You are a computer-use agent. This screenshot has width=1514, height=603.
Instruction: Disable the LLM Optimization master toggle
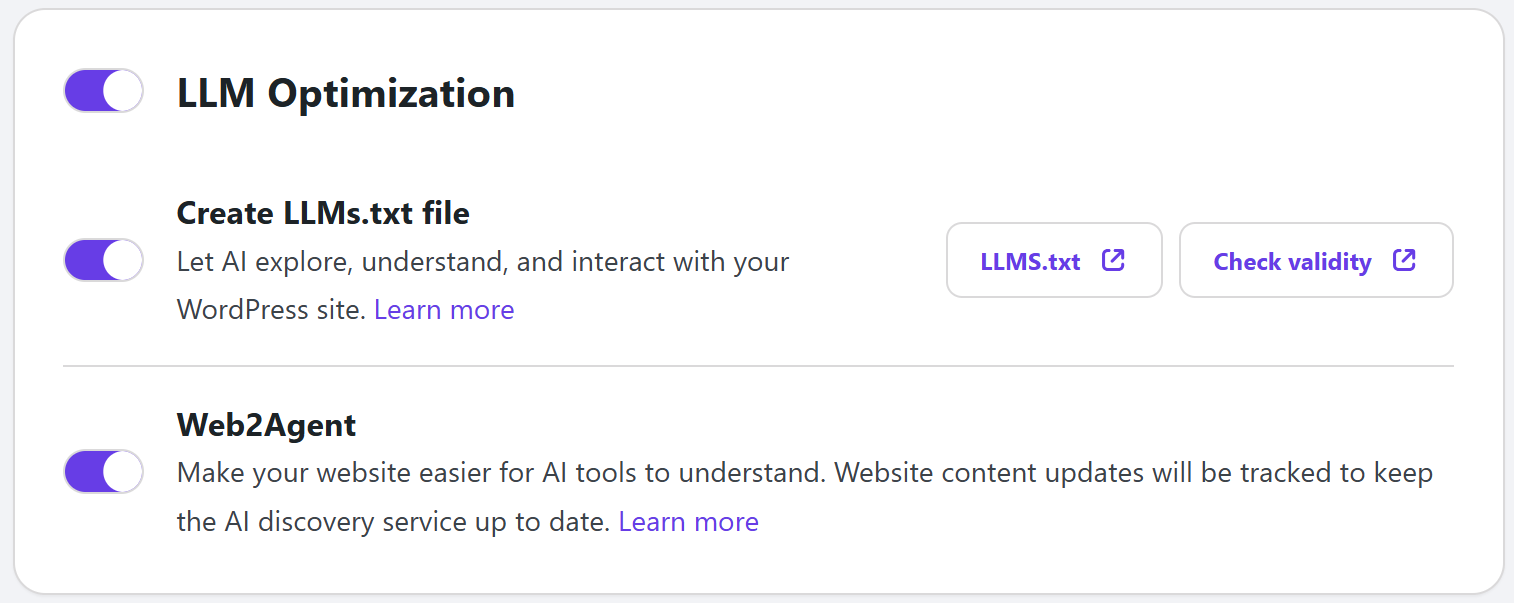(103, 91)
